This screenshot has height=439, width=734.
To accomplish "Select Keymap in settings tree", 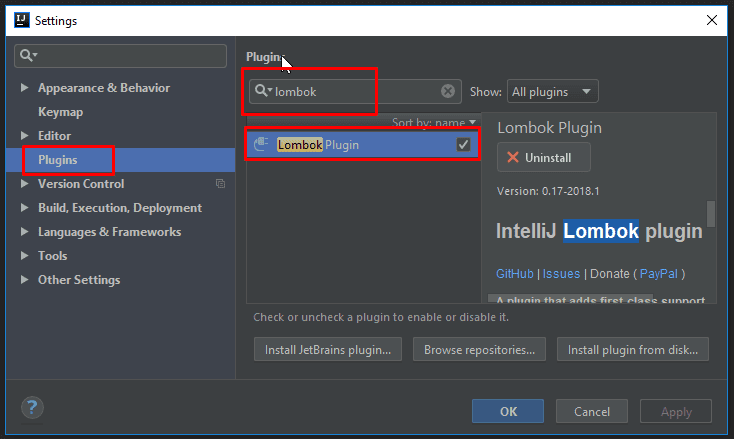I will (60, 112).
